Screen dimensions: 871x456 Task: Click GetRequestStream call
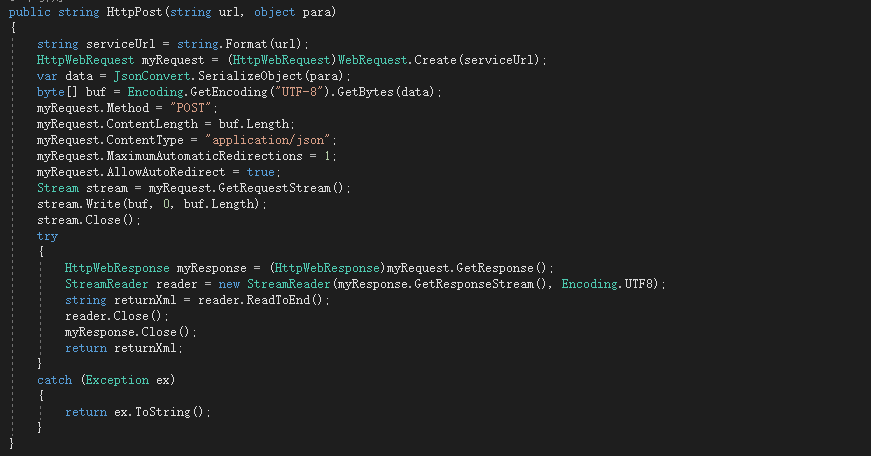tap(281, 188)
